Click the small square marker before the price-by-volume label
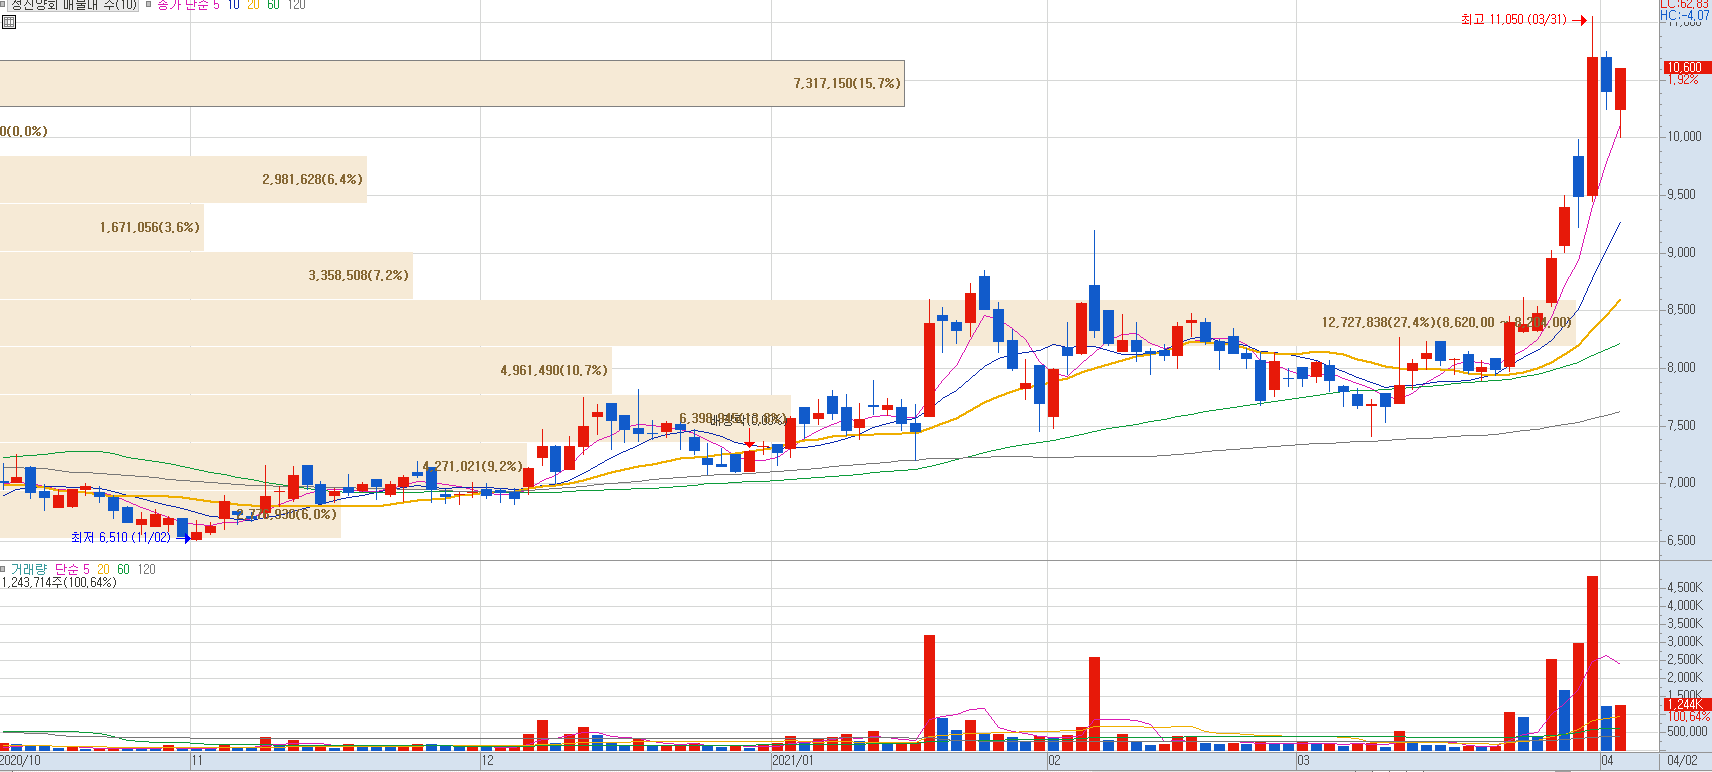 tap(3, 4)
